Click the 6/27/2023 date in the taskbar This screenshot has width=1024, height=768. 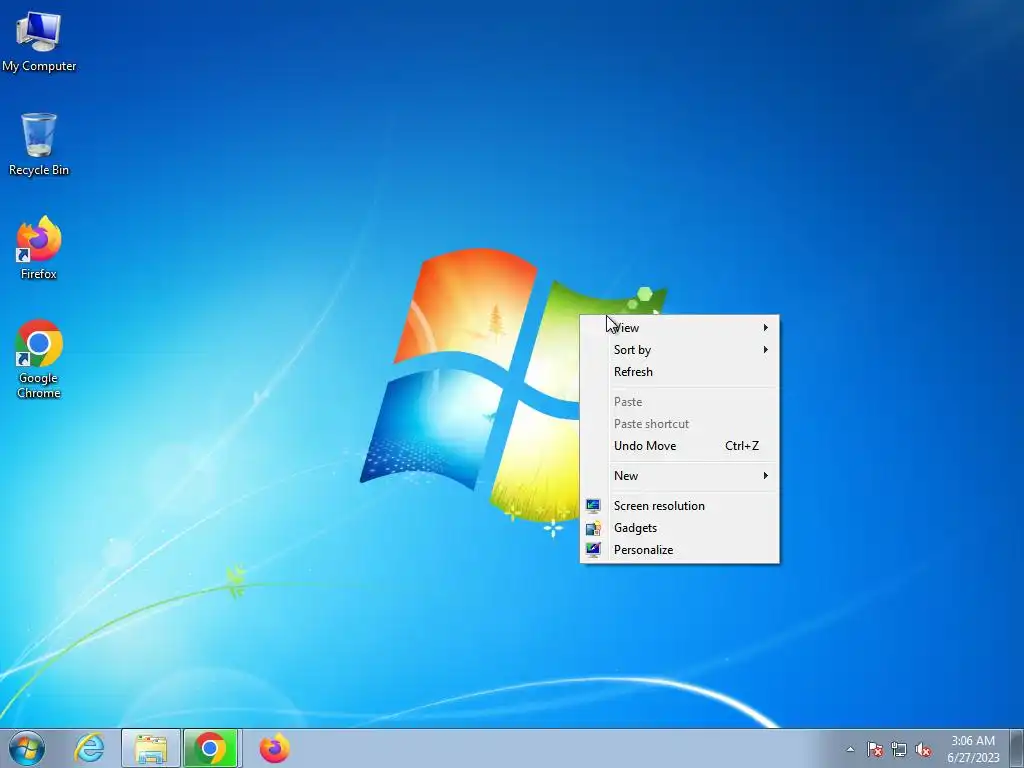click(x=973, y=758)
